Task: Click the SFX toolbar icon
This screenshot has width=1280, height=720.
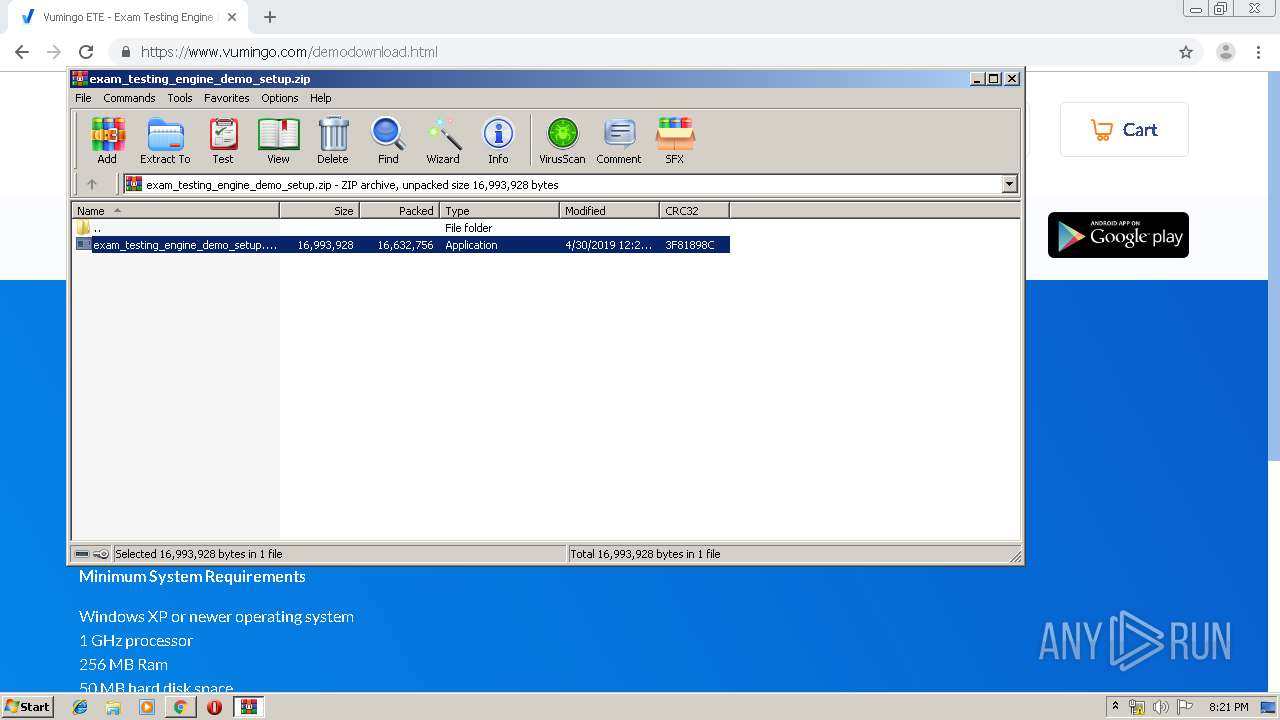Action: [x=675, y=140]
